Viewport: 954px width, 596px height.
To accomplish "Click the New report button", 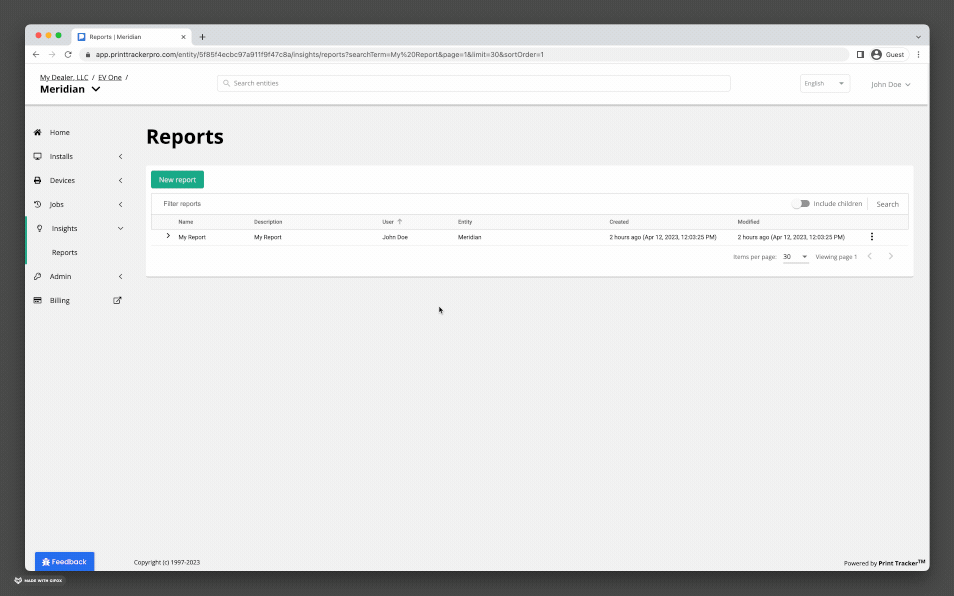I will click(x=177, y=180).
